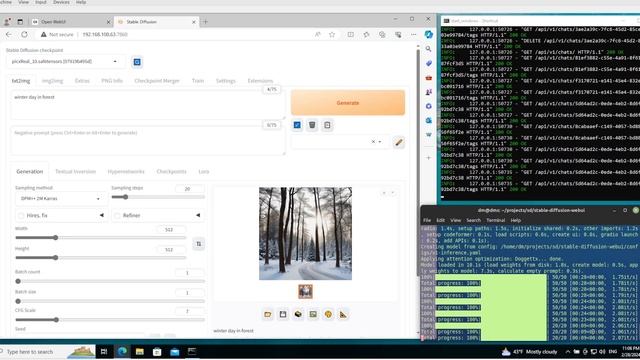This screenshot has height=360, width=640.
Task: Show hidden icons in the system tray
Action: pyautogui.click(x=567, y=351)
